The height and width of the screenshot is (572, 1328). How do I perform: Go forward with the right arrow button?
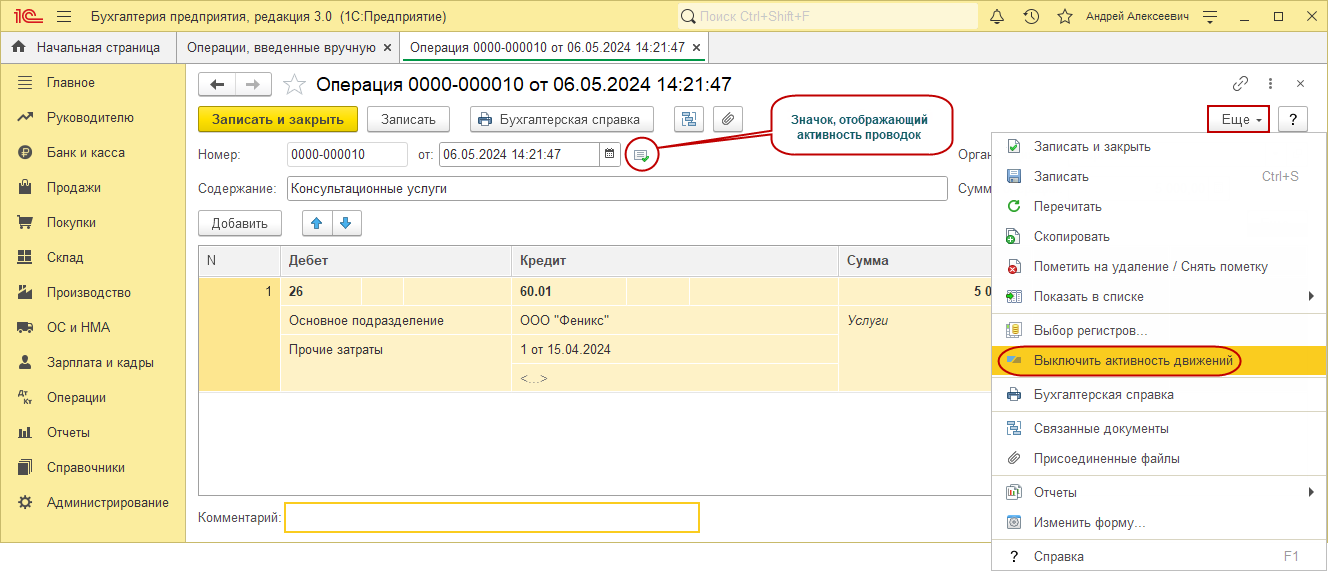coord(253,85)
